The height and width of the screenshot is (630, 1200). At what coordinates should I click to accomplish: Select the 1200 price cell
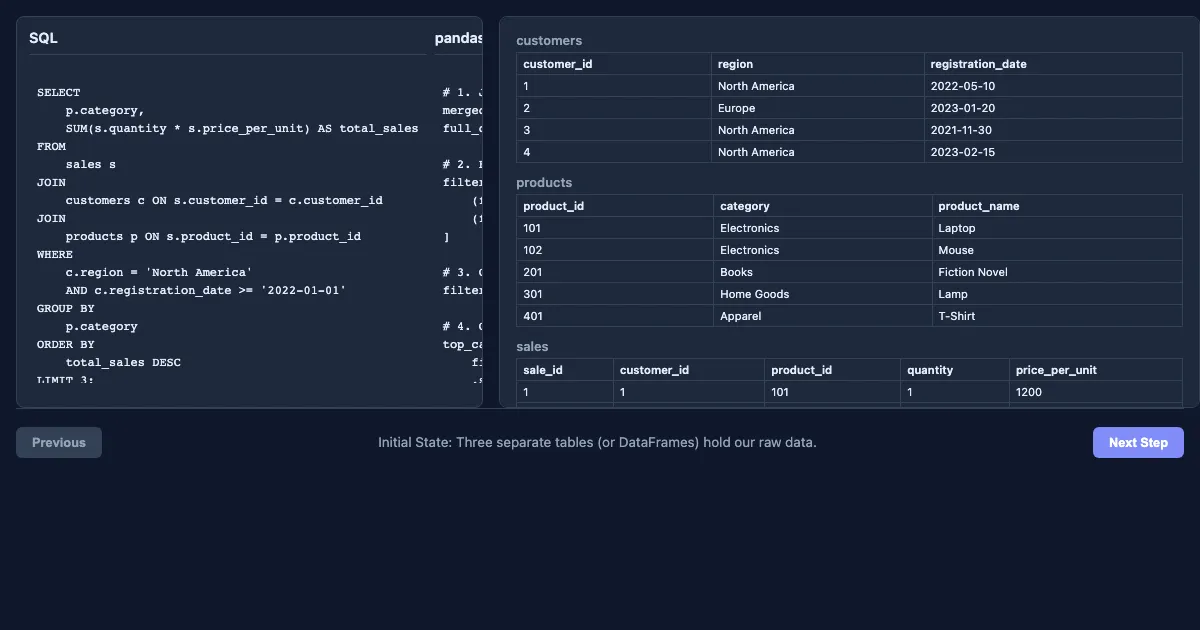click(1096, 392)
